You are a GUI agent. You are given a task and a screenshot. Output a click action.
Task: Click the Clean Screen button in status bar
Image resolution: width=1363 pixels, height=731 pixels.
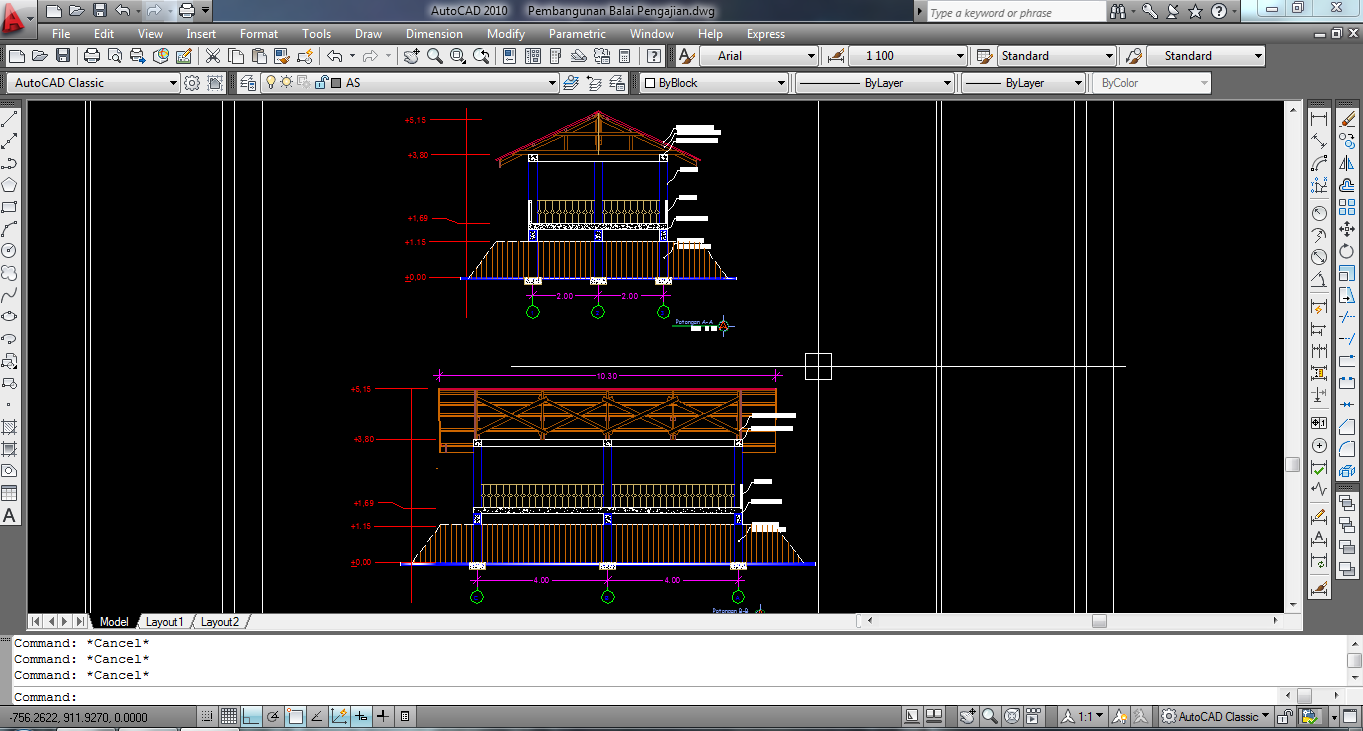click(x=1352, y=716)
